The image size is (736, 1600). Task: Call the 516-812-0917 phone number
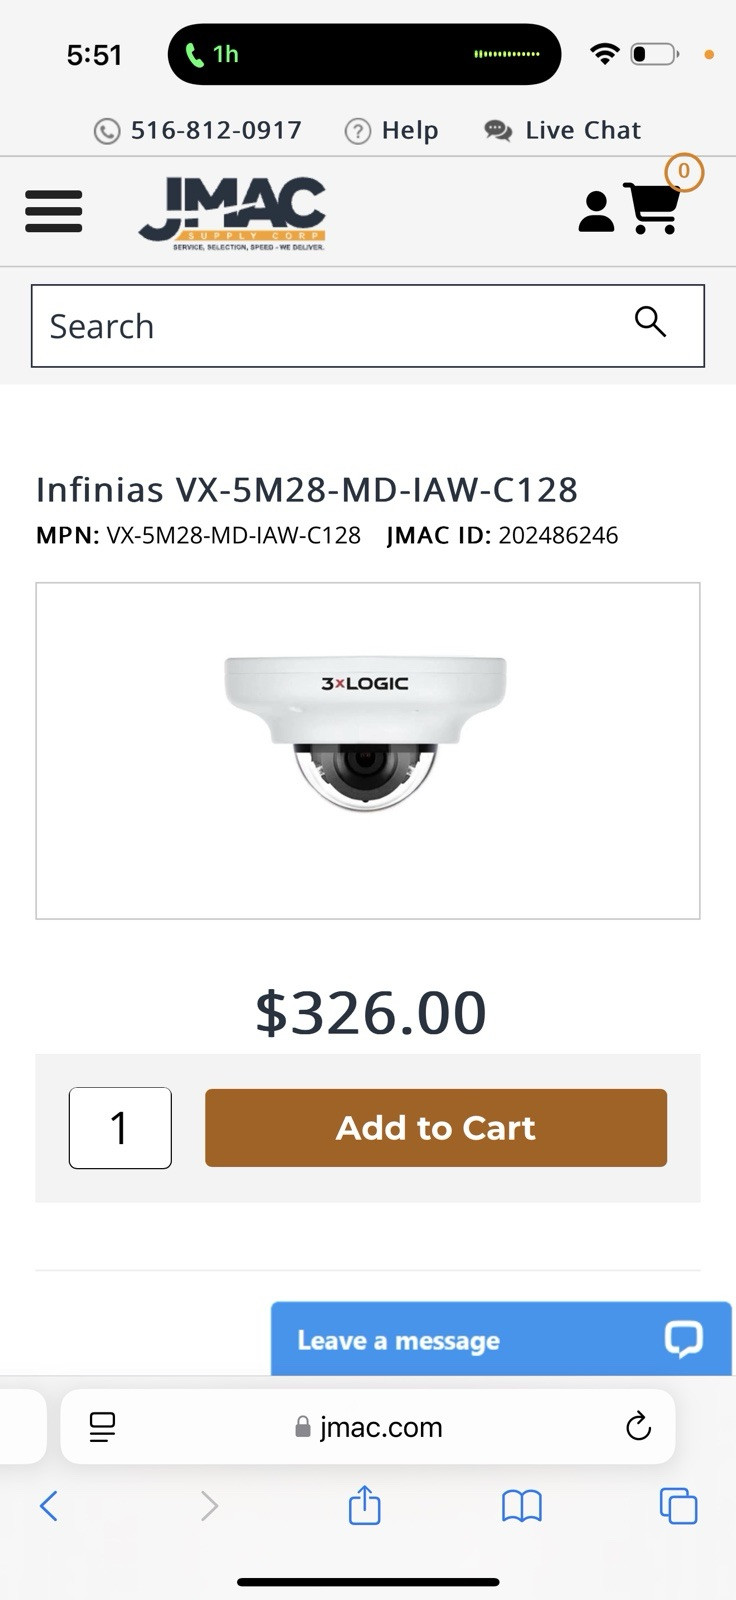tap(198, 131)
